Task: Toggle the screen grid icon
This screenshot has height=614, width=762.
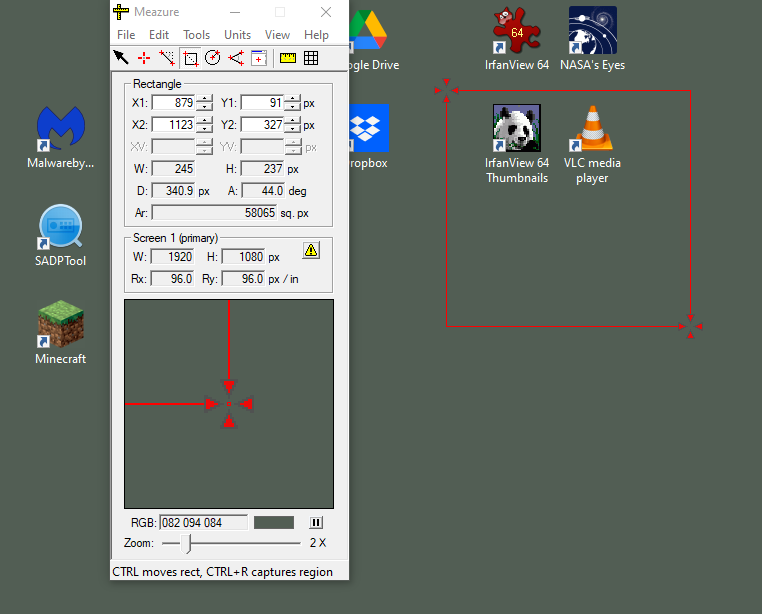Action: pyautogui.click(x=311, y=58)
